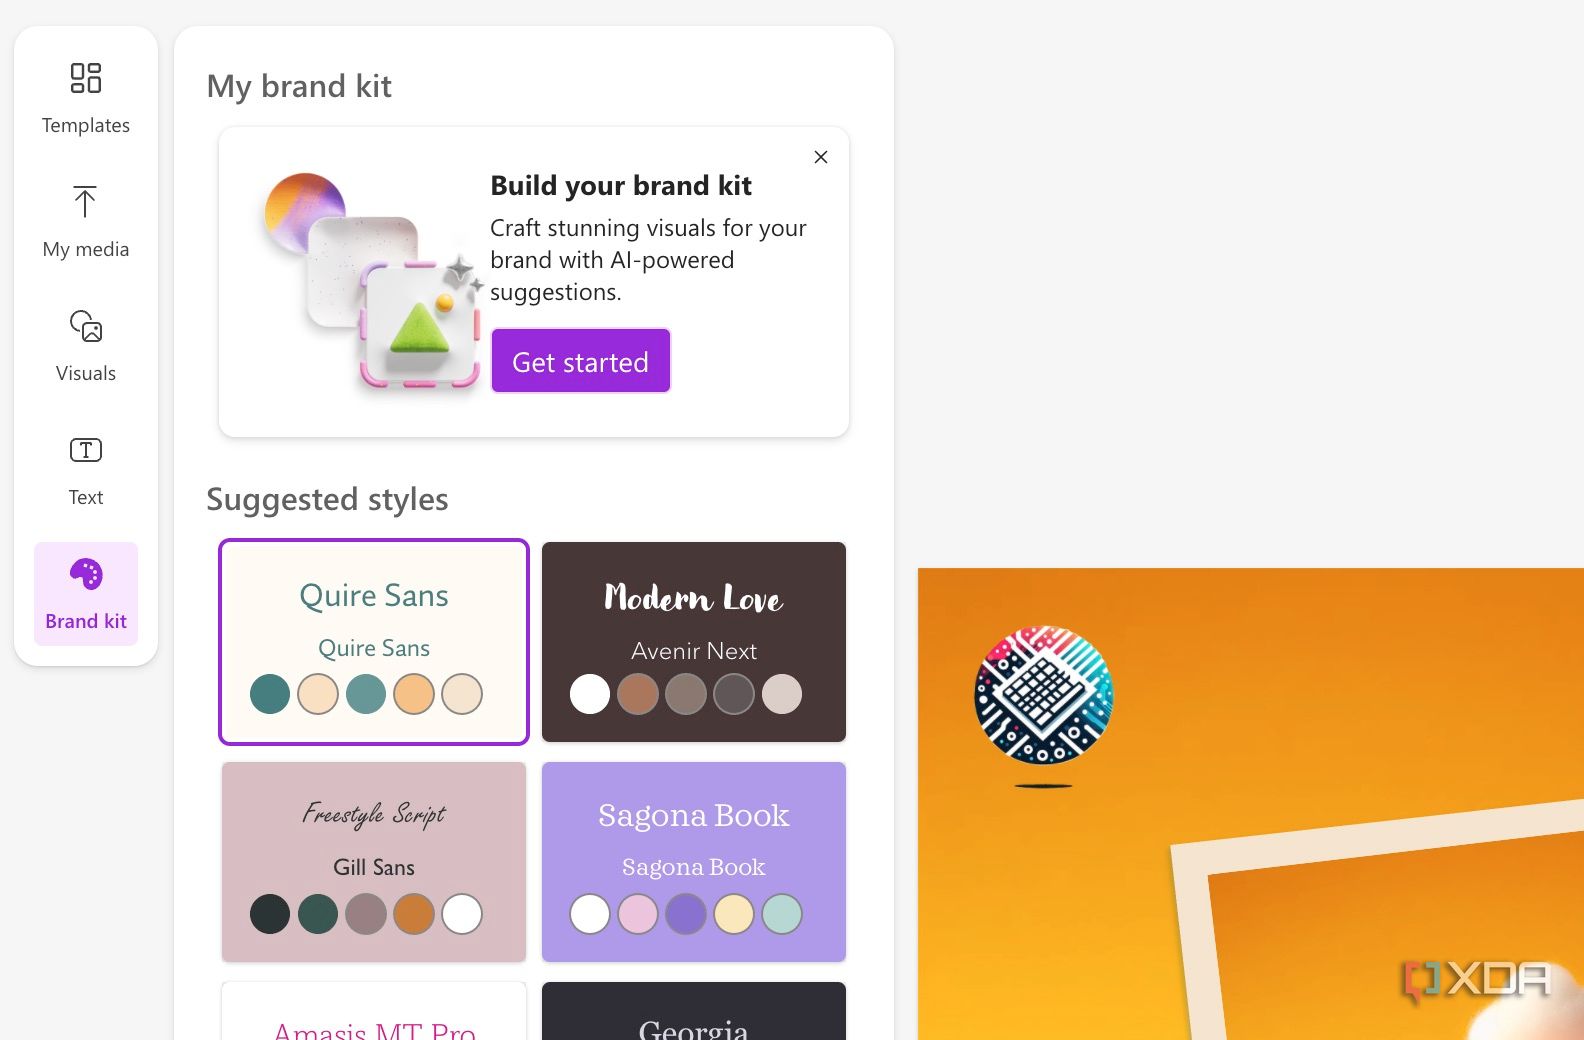
Task: Pick the teal swatch in Quire Sans
Action: coord(270,694)
